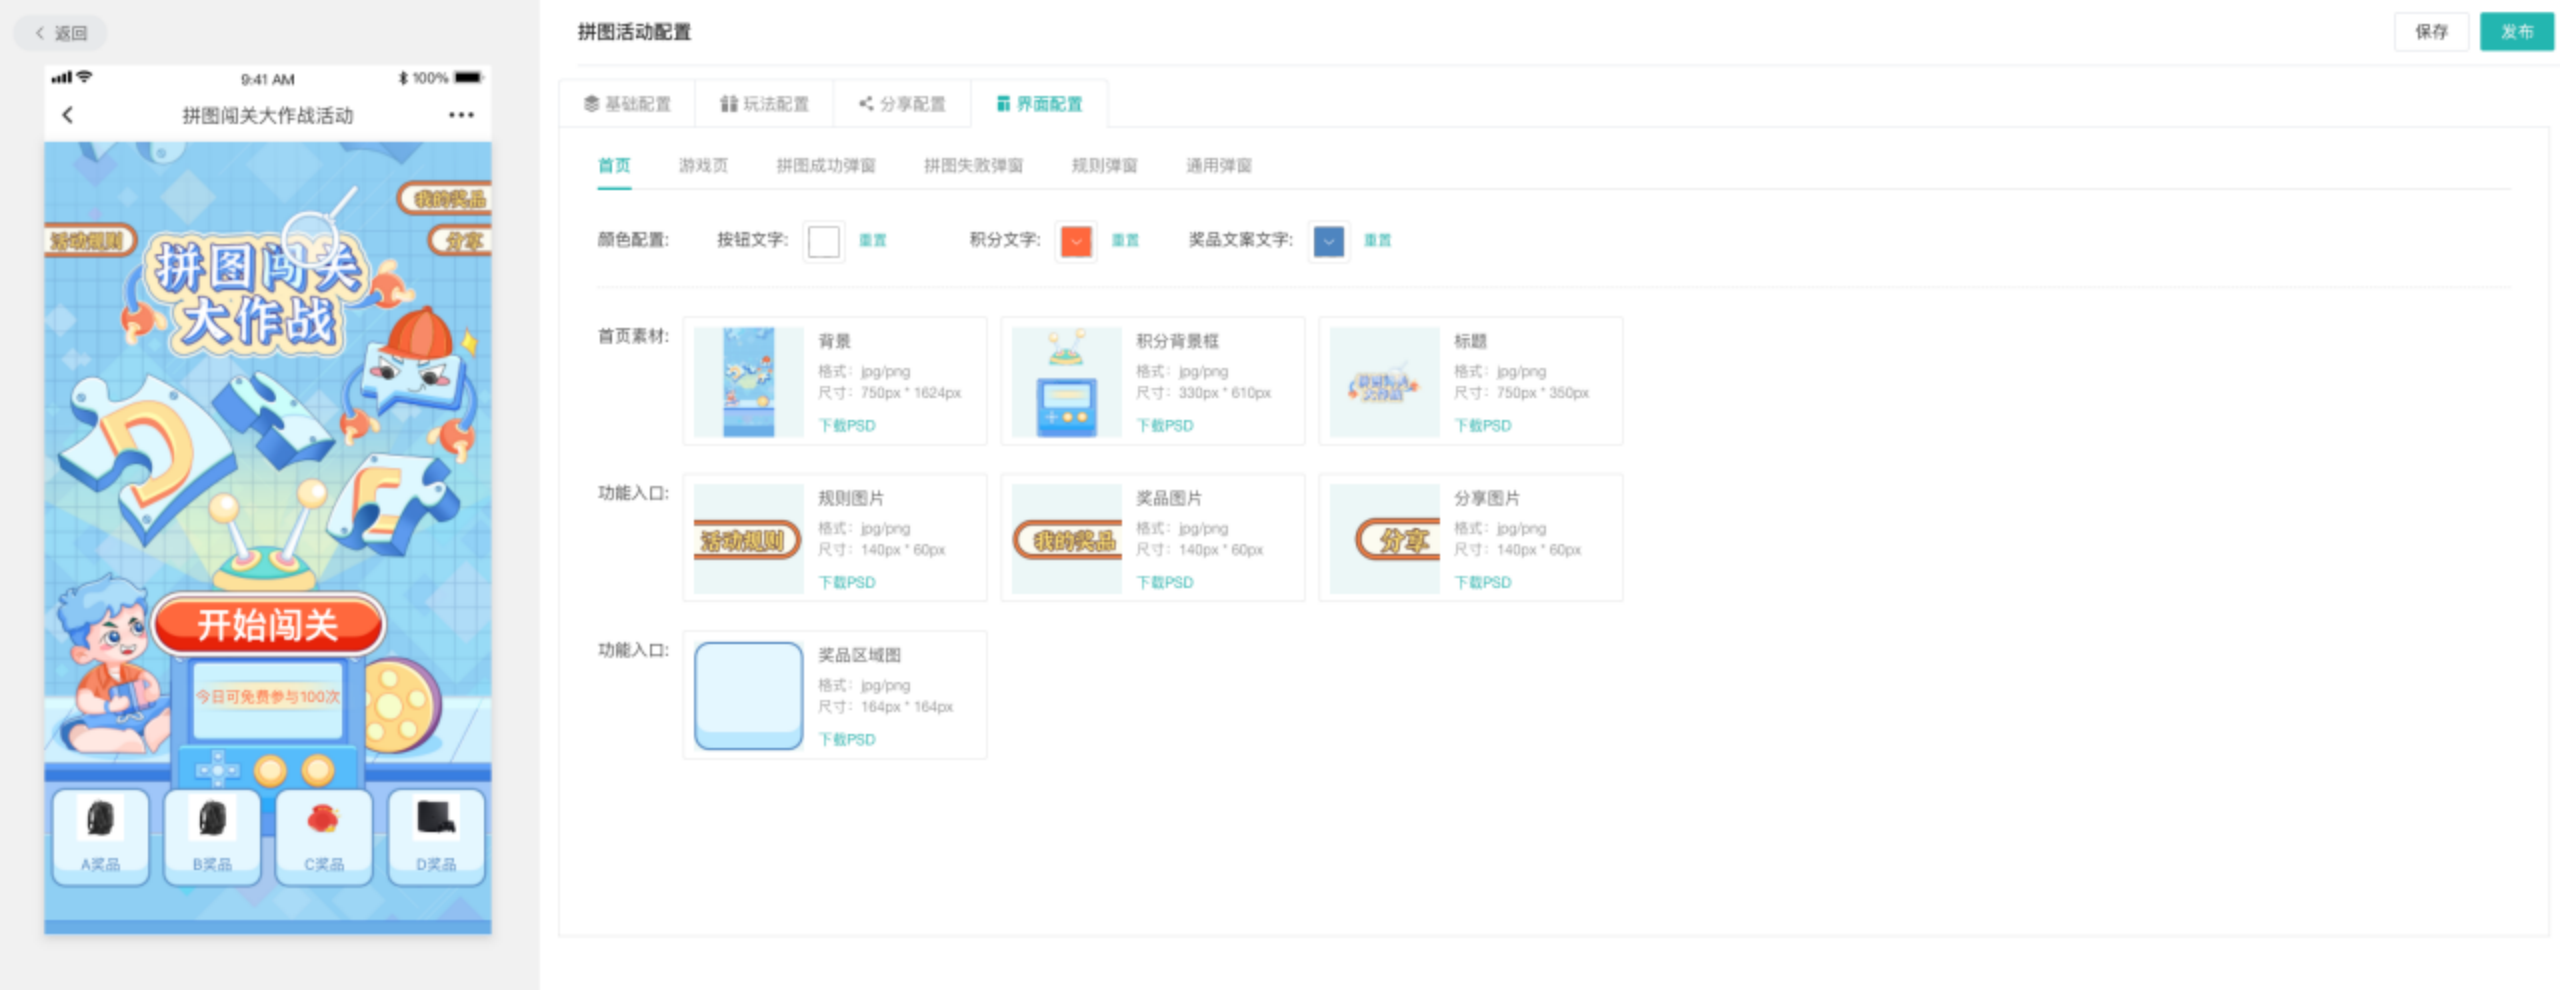Click the 拼图闯关大作战活动 title in preview

[x=268, y=115]
